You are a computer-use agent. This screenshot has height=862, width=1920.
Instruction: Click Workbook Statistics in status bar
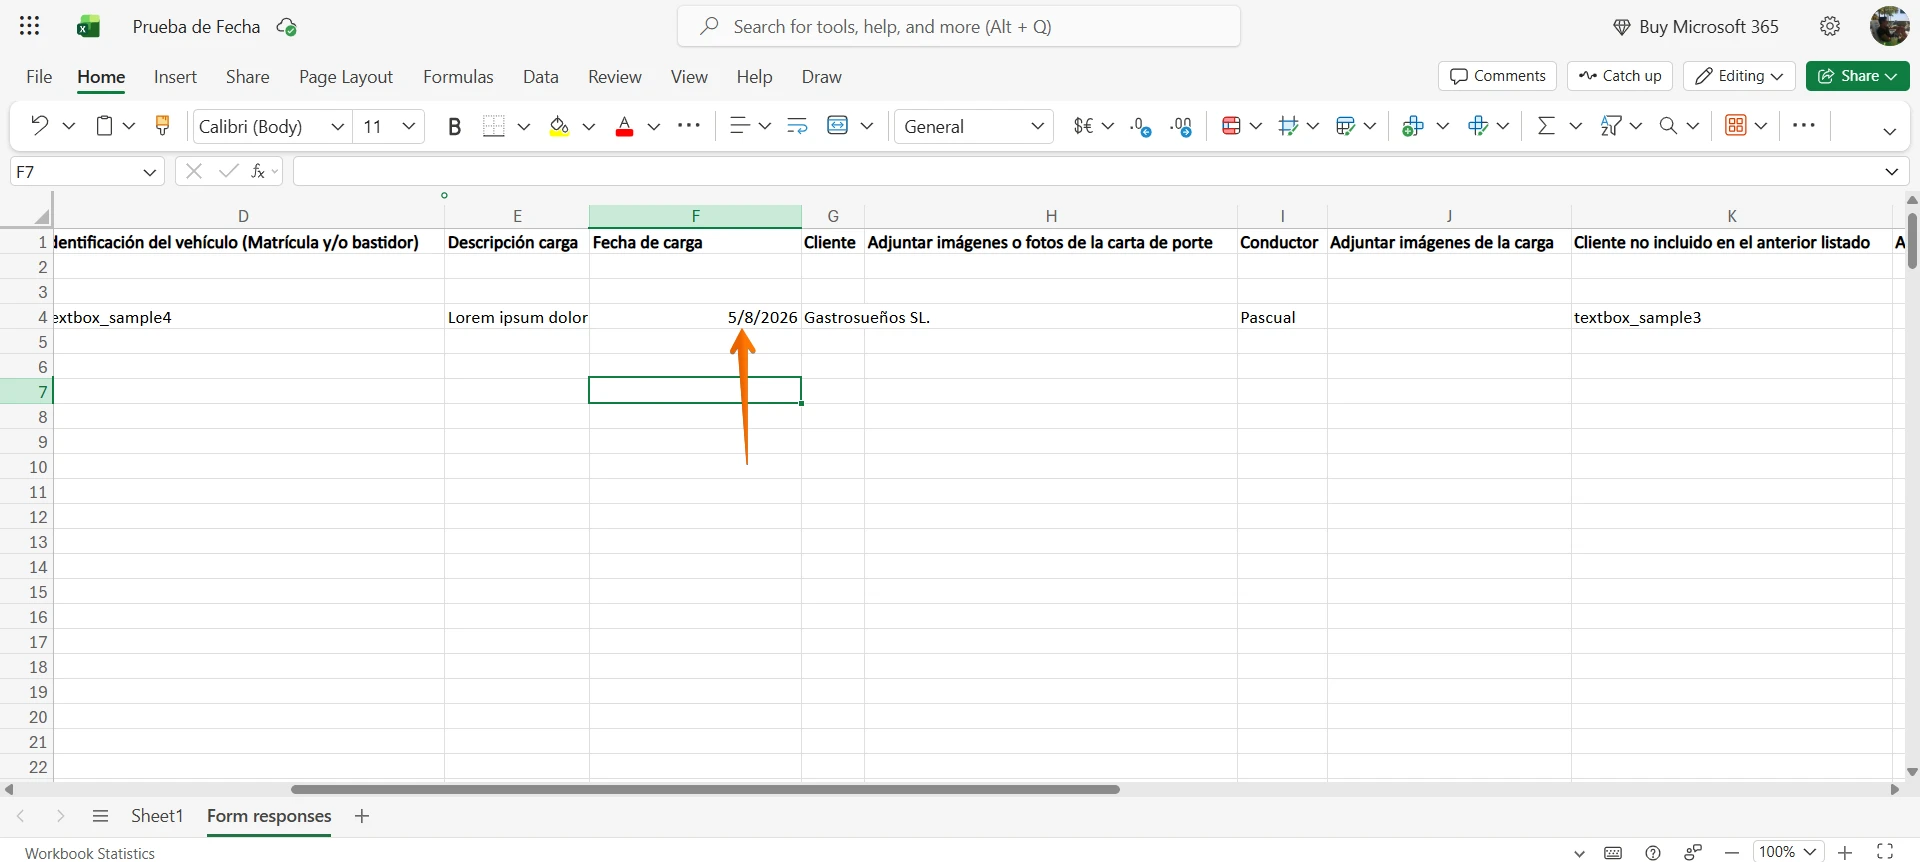coord(90,853)
